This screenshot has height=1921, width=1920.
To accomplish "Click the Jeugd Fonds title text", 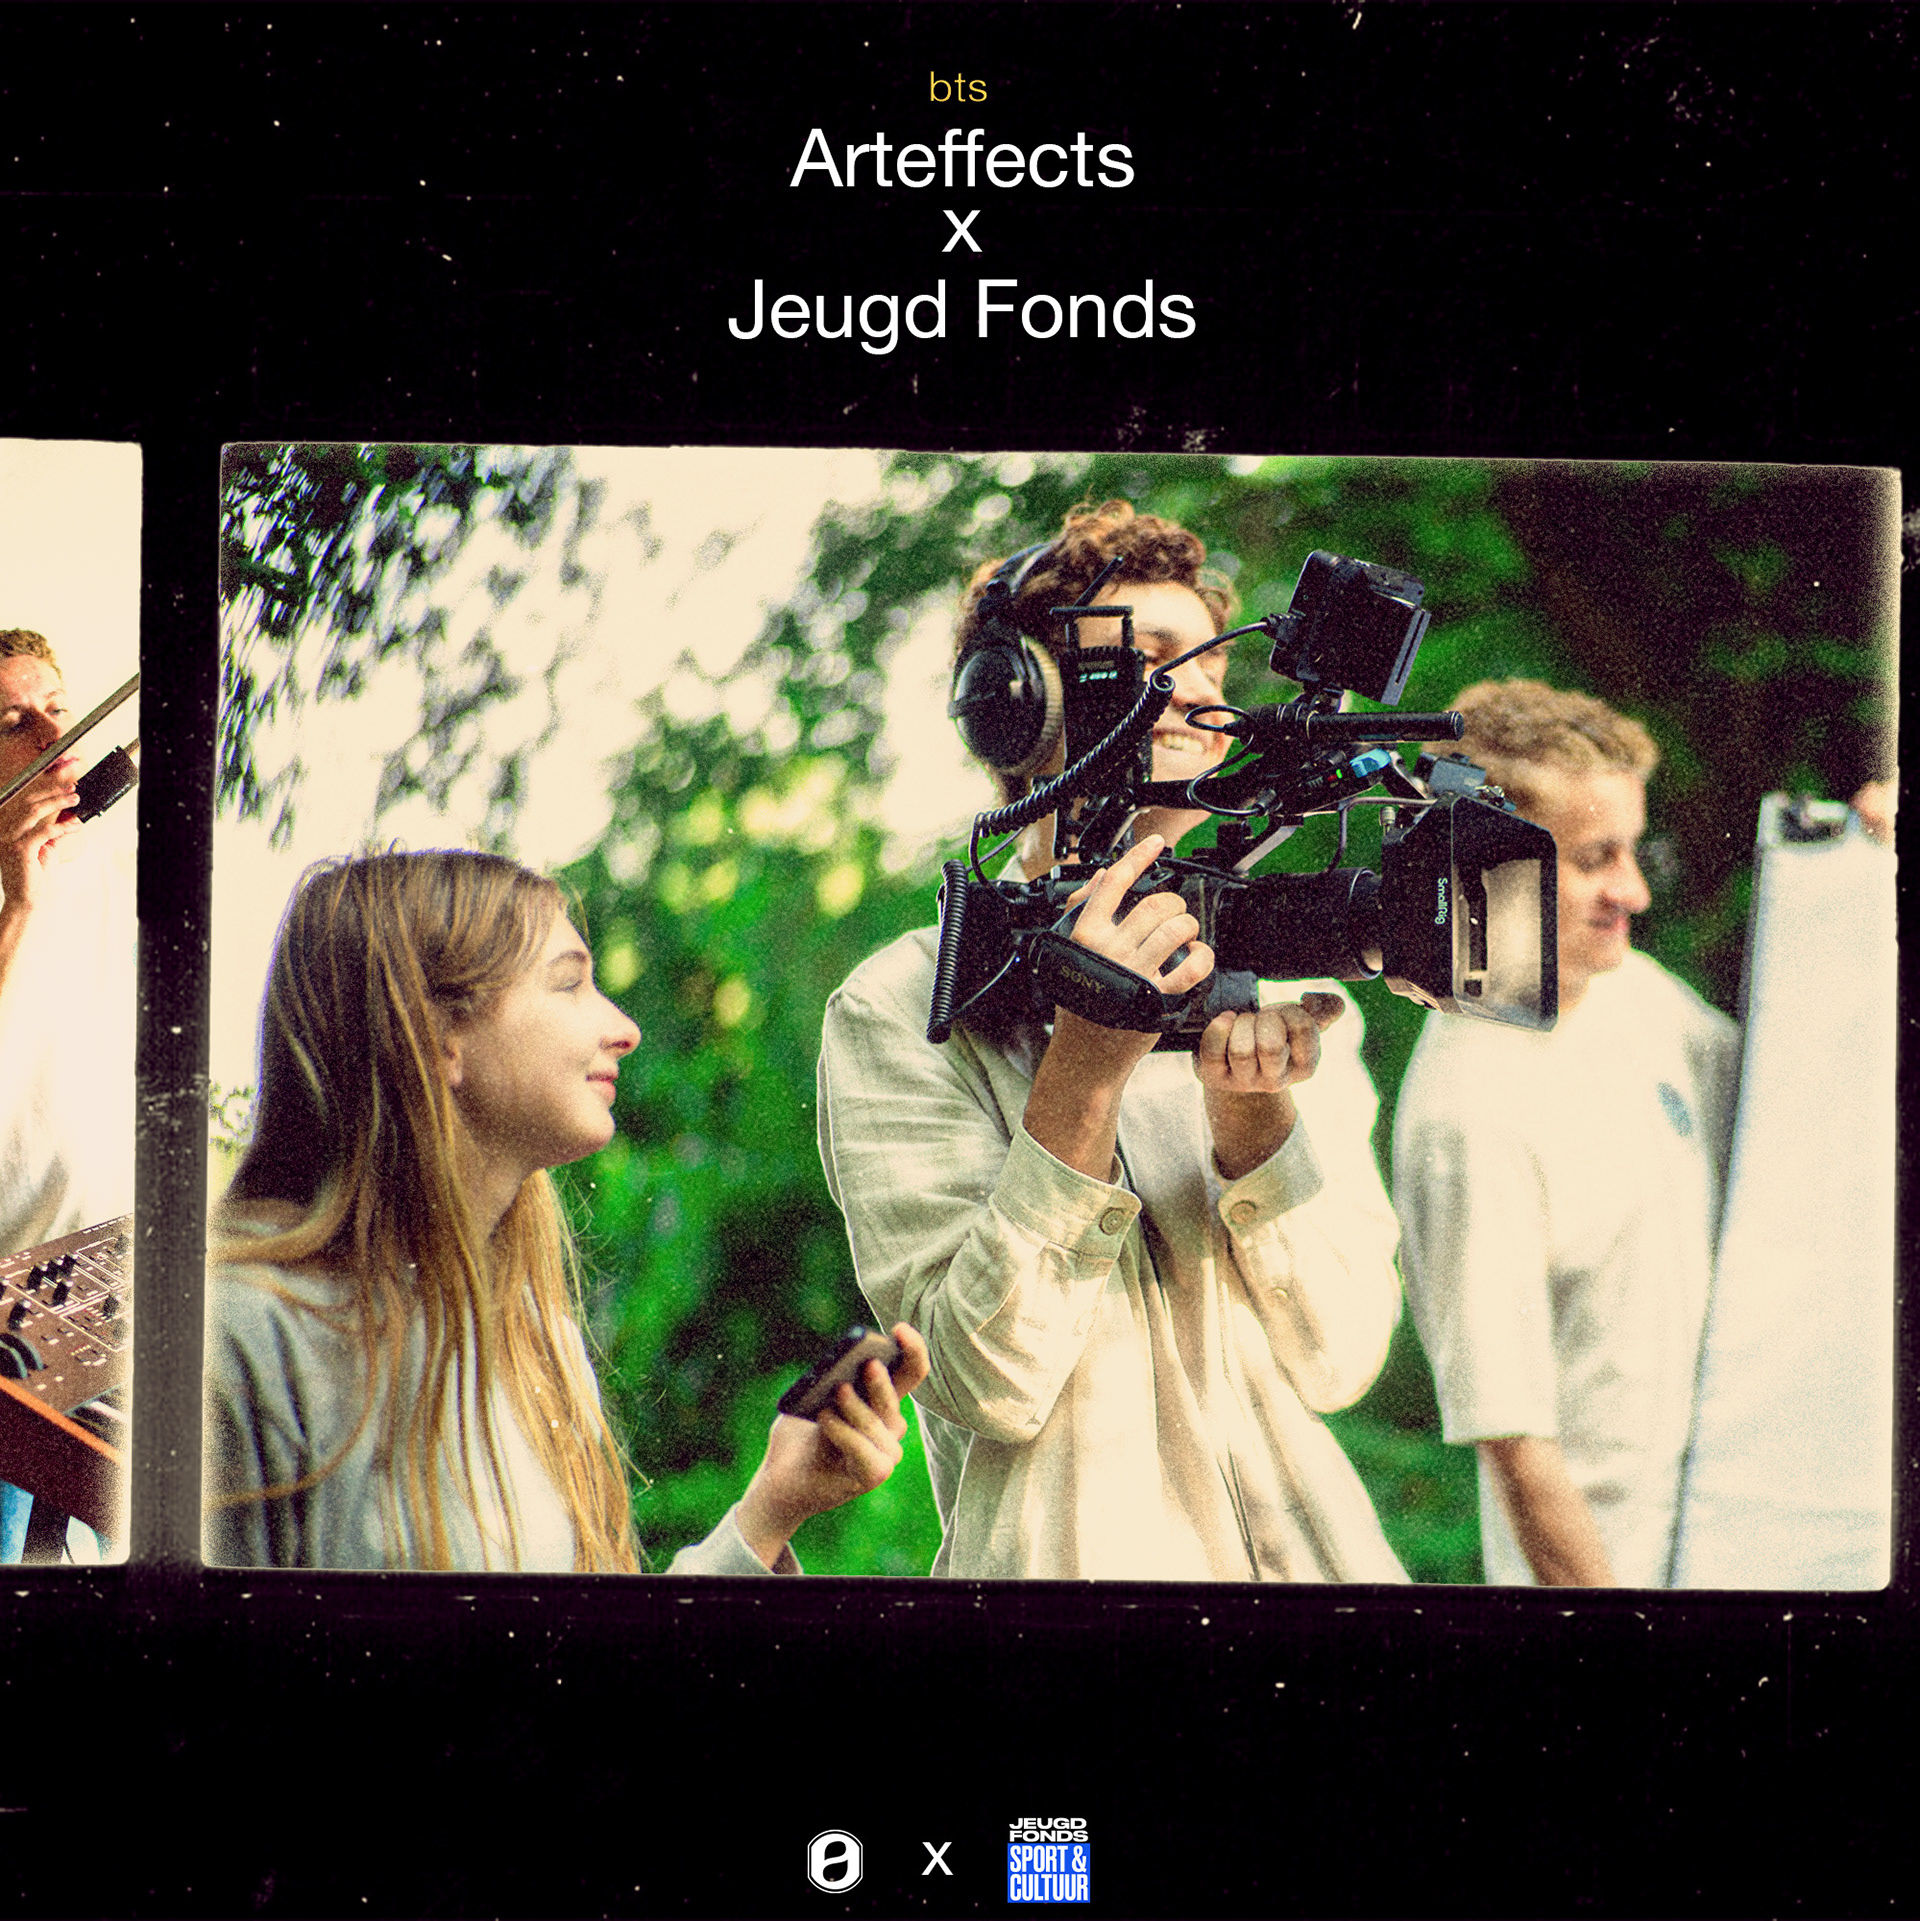I will tap(961, 311).
